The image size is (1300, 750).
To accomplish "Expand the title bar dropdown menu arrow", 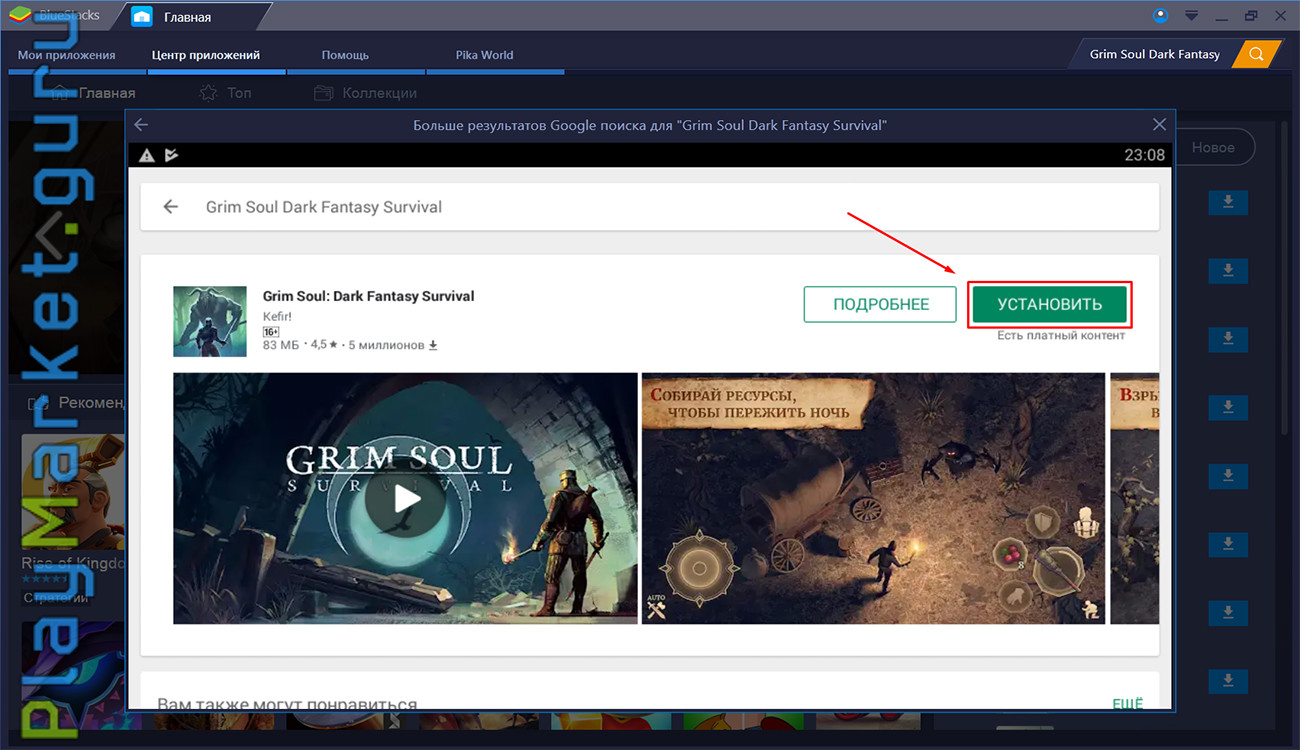I will (1191, 16).
